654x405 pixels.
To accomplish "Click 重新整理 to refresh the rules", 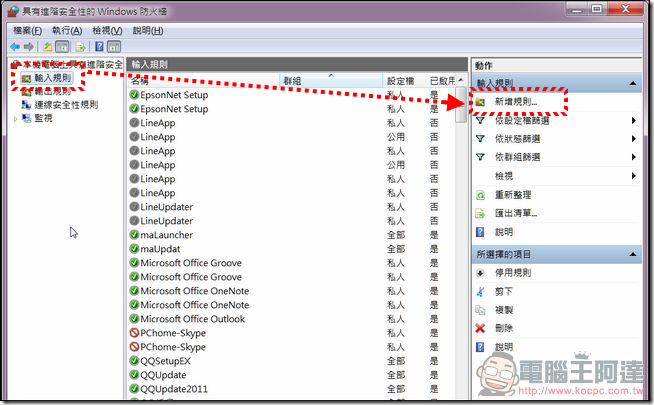I will pyautogui.click(x=513, y=195).
